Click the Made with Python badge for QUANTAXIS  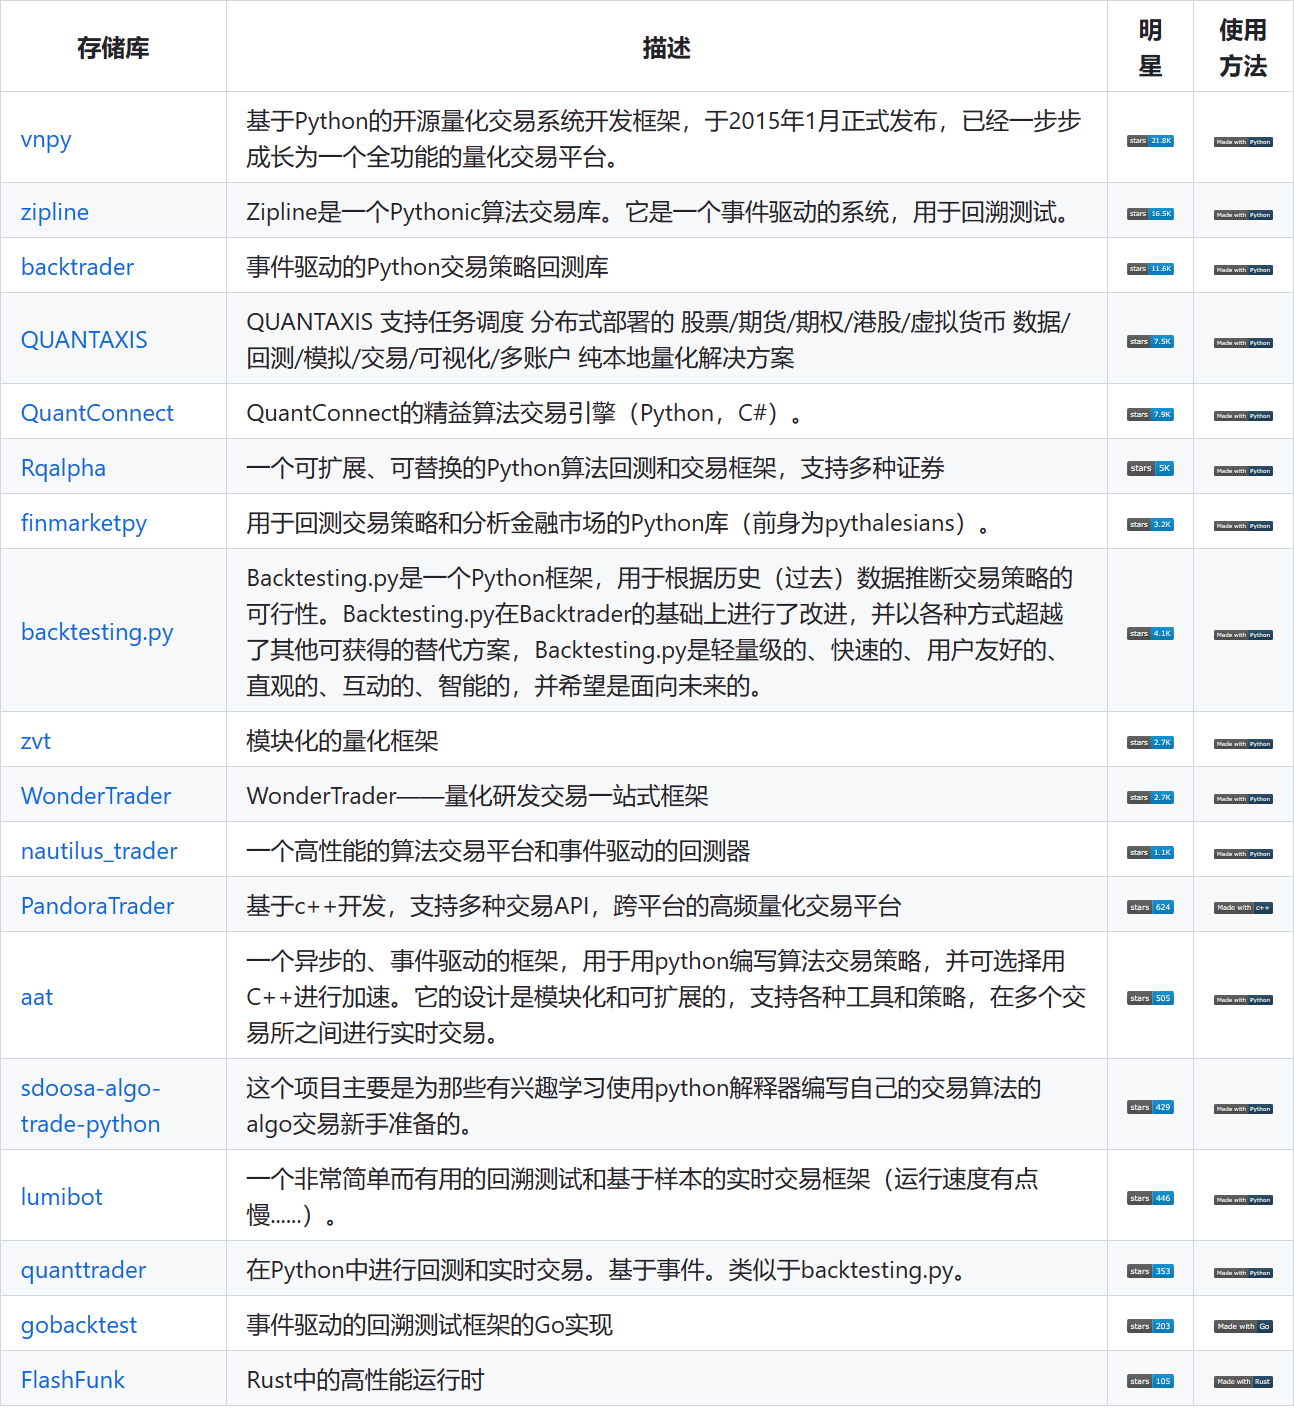[1243, 343]
